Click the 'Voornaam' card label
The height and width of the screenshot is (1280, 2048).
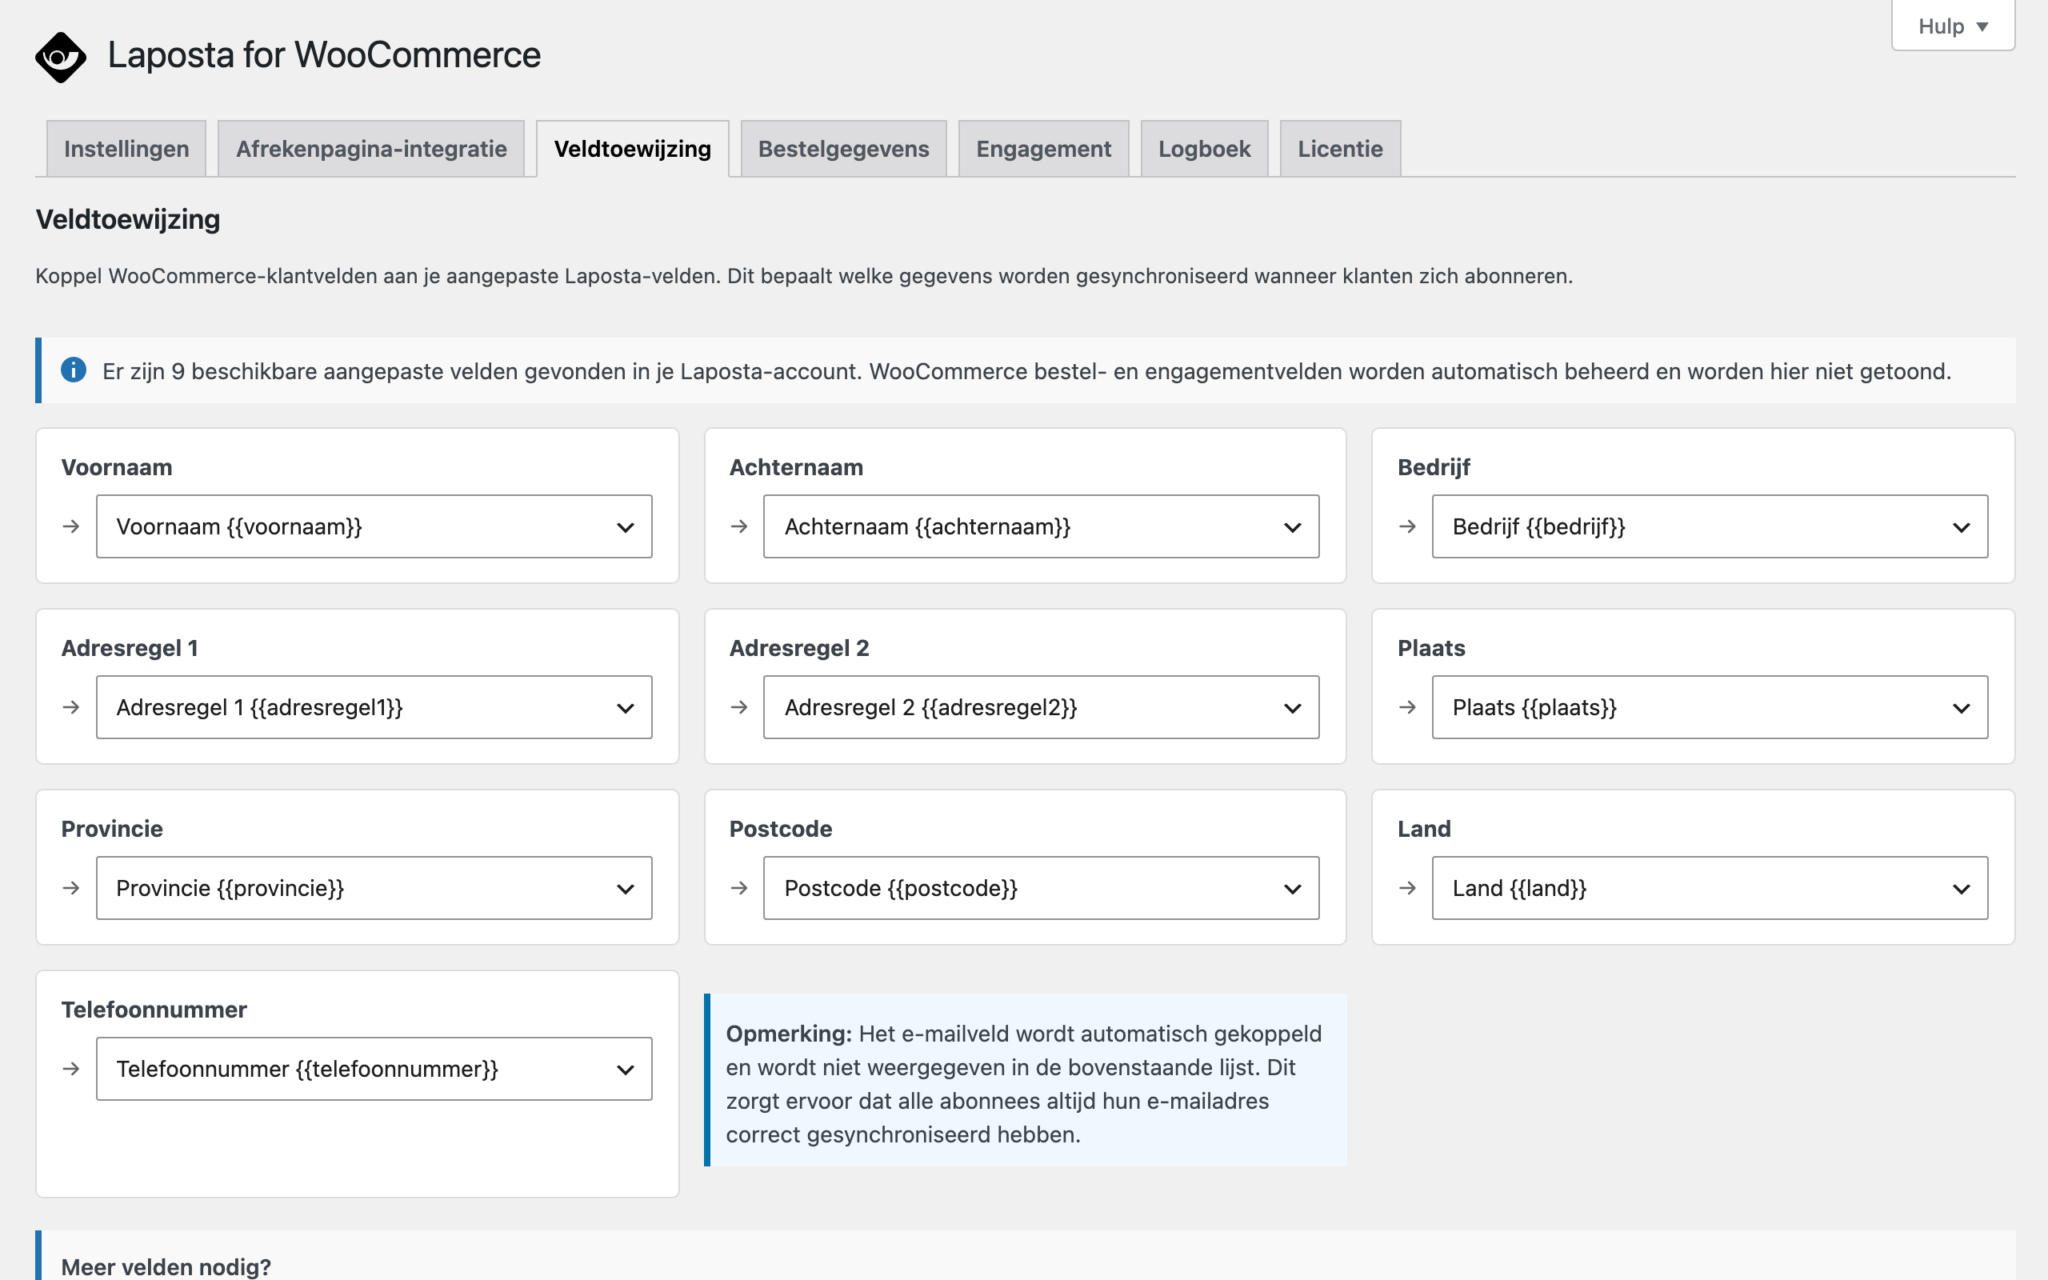click(117, 467)
